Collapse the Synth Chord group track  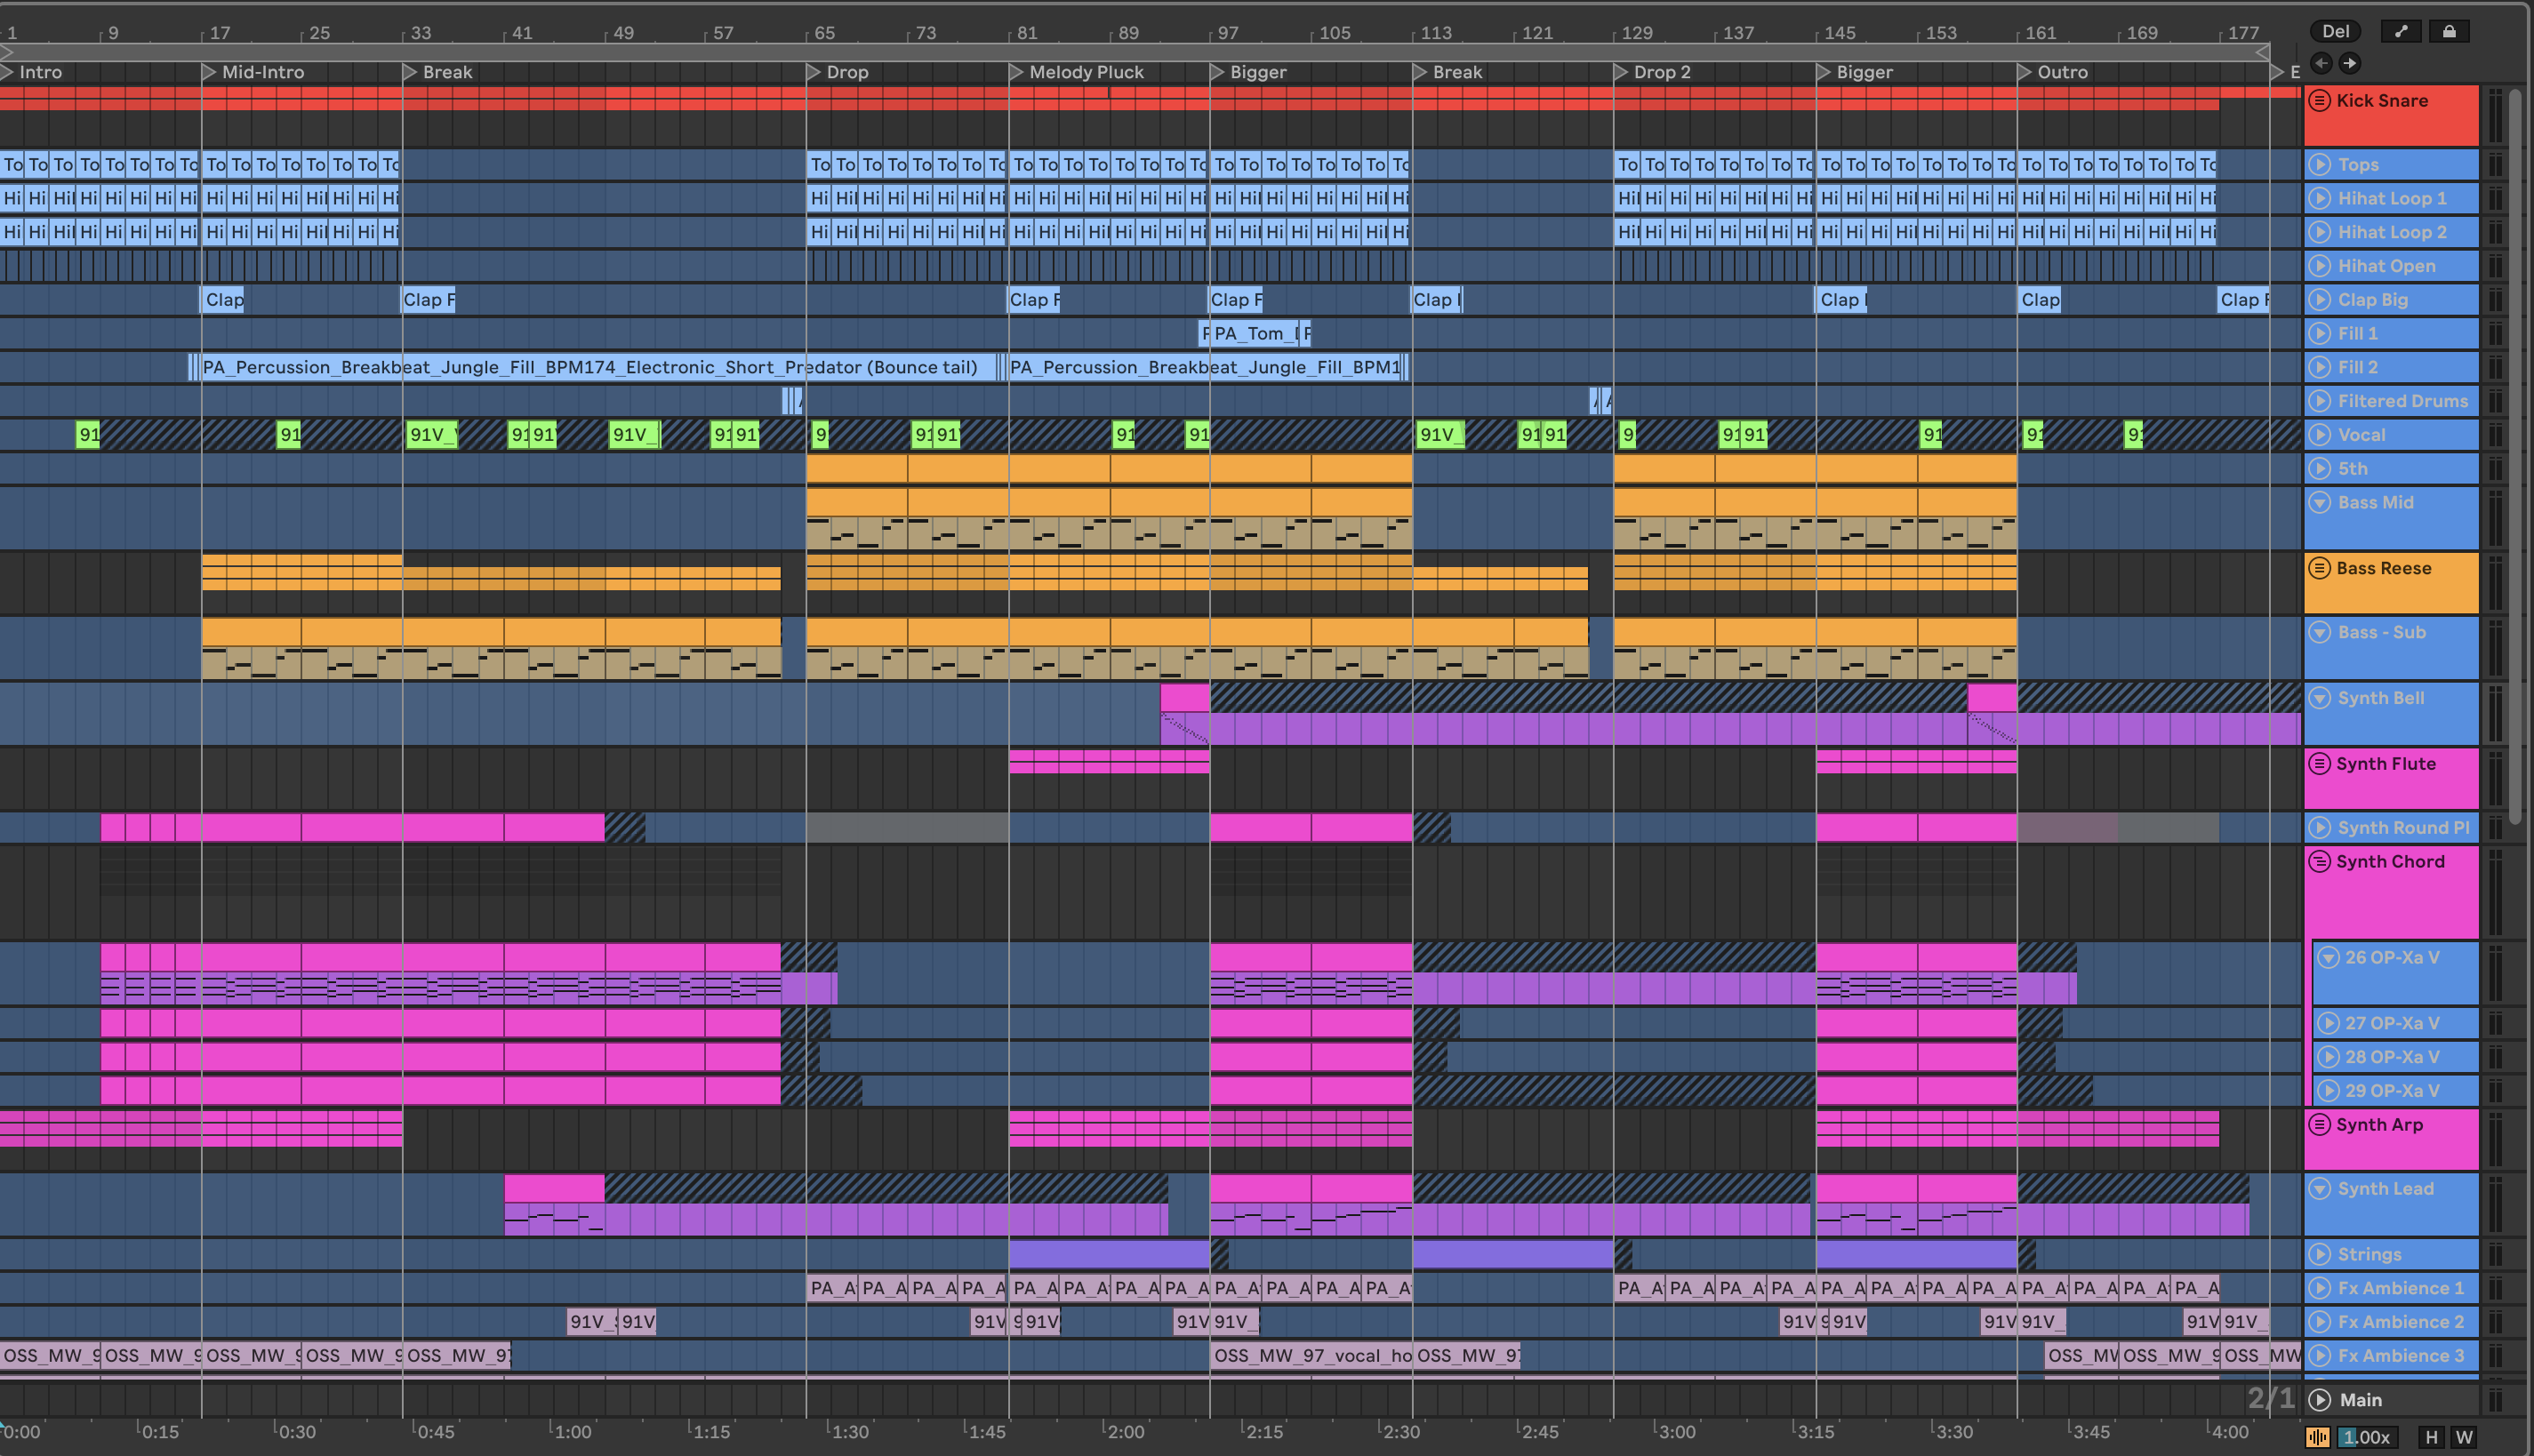[2320, 861]
